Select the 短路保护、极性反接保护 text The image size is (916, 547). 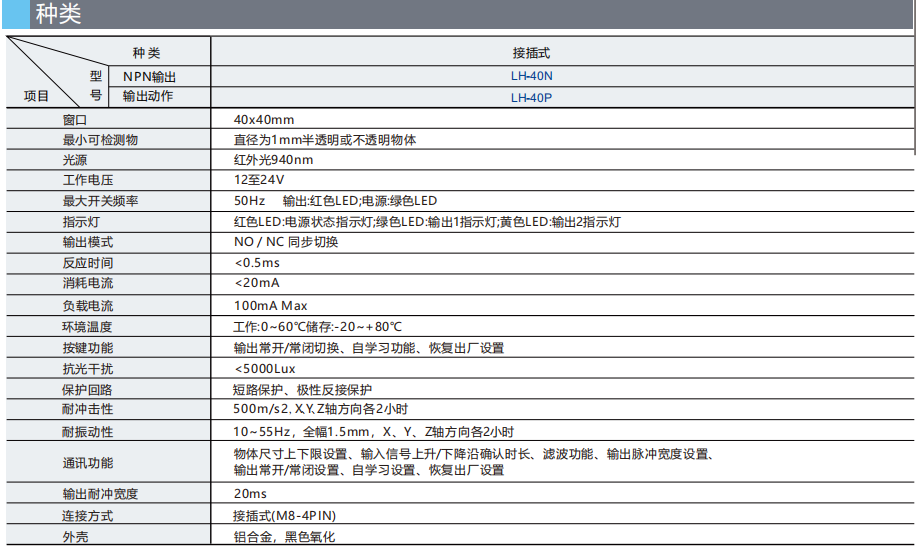(310, 389)
